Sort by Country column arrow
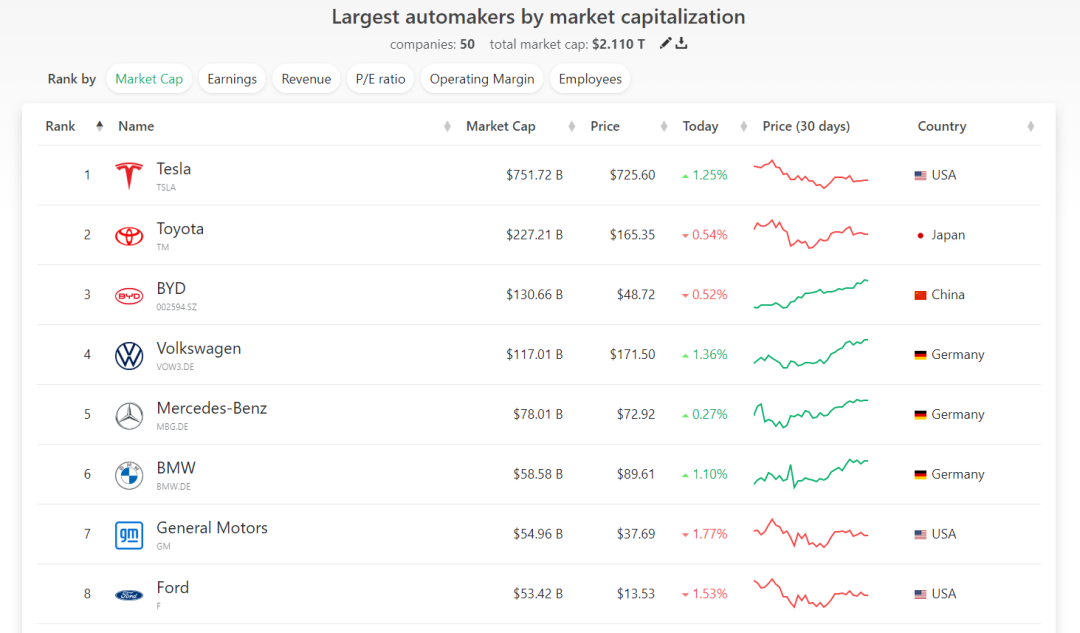The width and height of the screenshot is (1080, 633). point(1030,126)
